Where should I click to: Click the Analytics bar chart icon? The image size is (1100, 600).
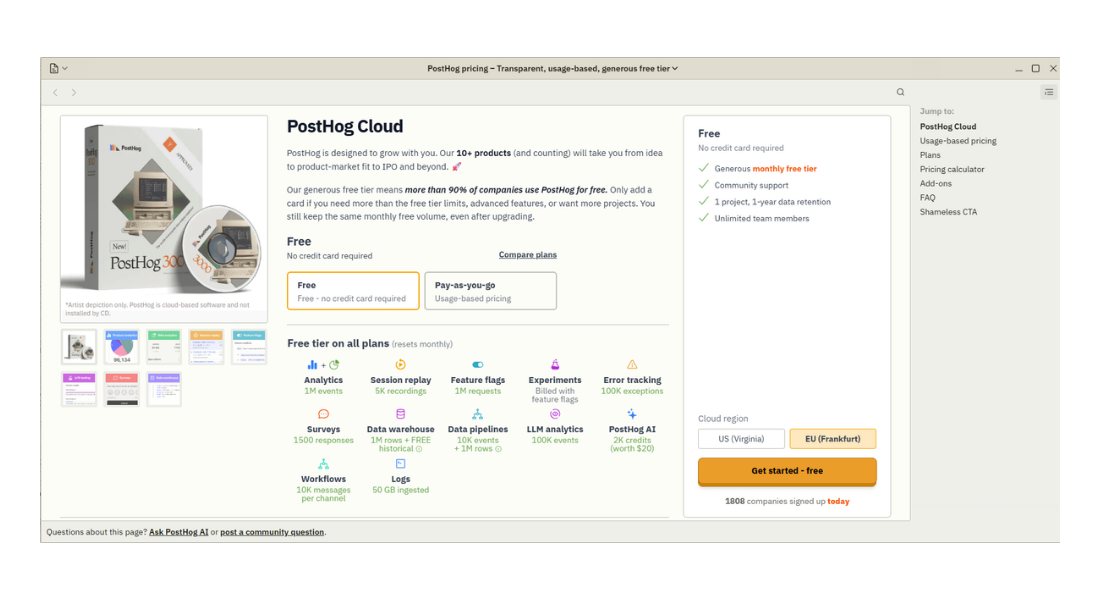pyautogui.click(x=312, y=365)
